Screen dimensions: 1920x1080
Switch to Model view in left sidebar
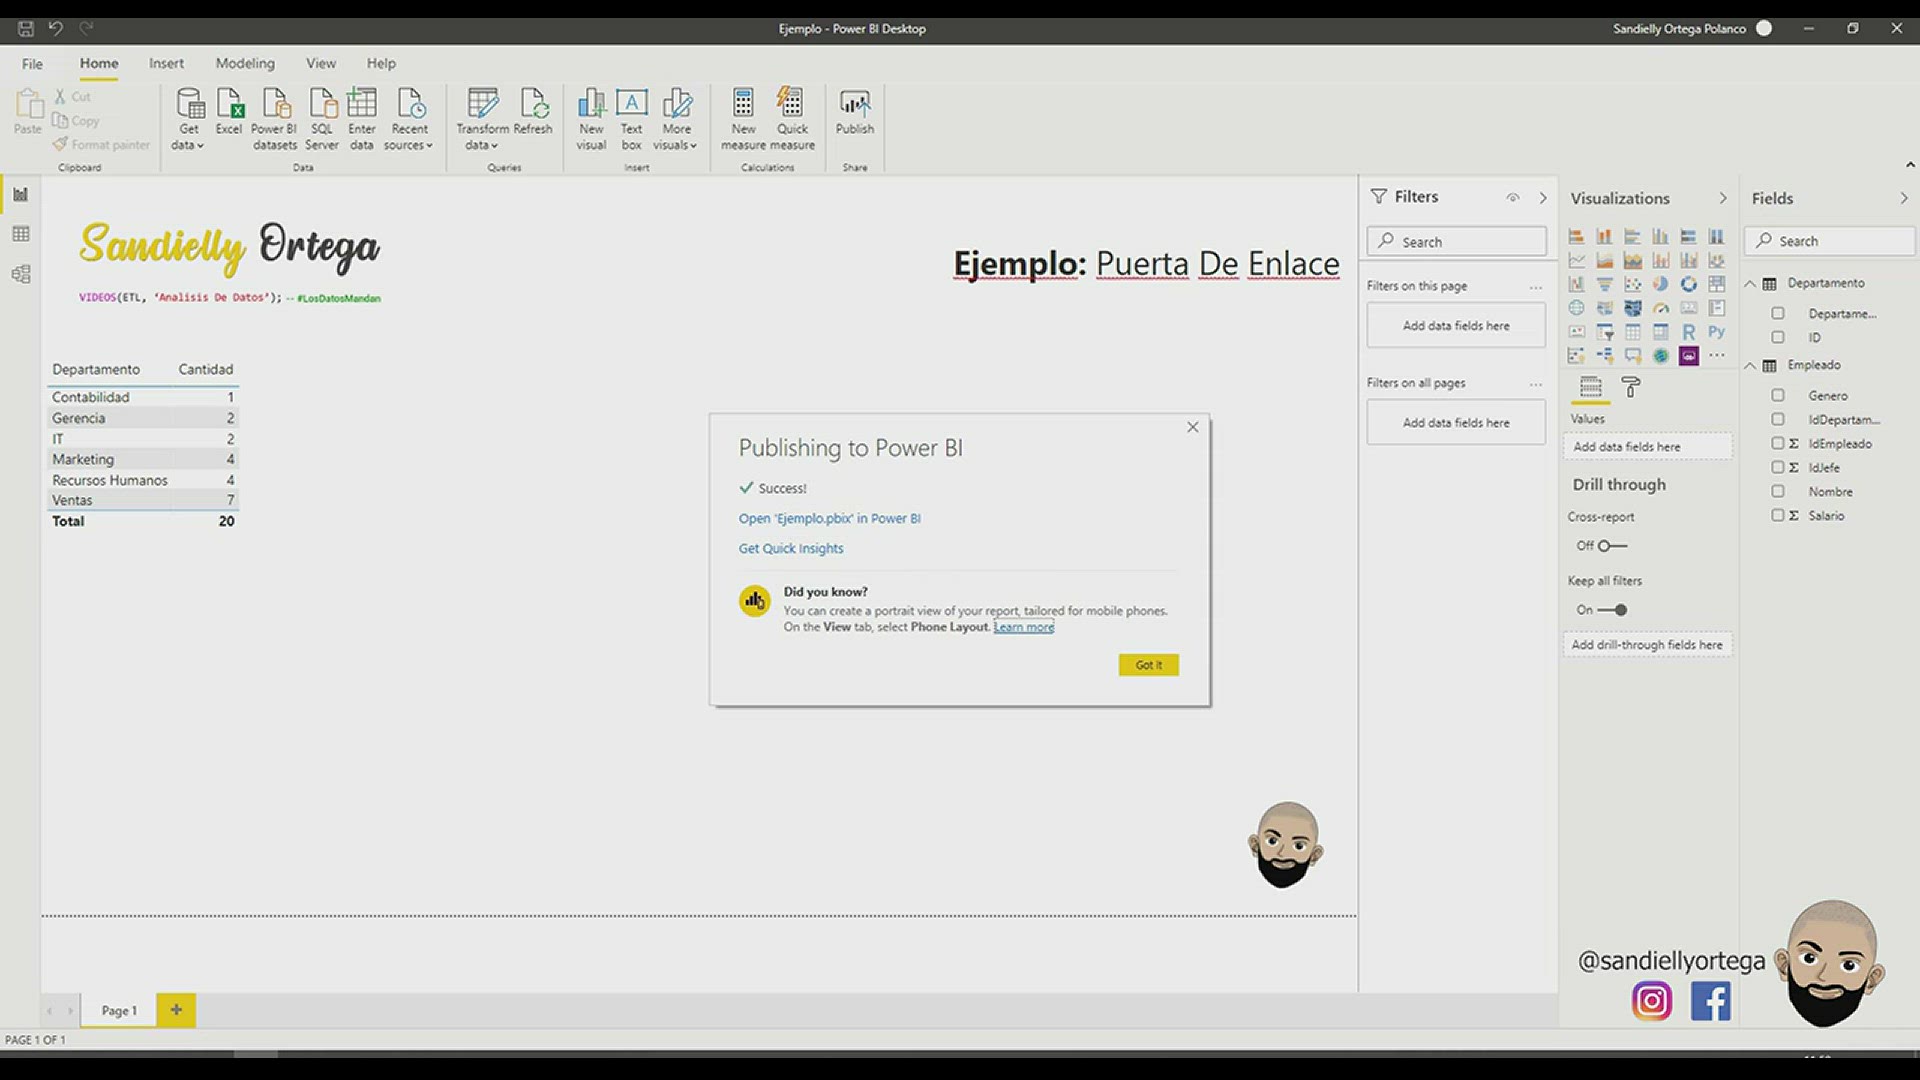click(20, 274)
